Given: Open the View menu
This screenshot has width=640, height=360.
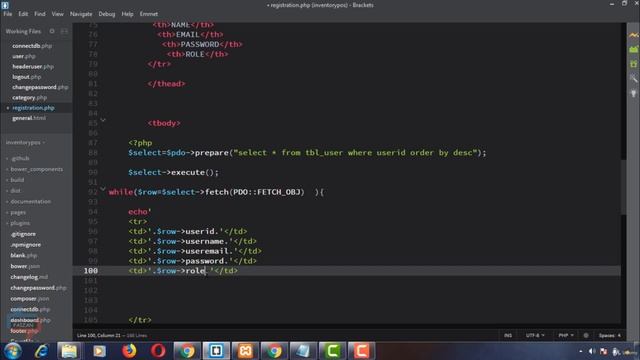Looking at the screenshot, I should point(58,14).
